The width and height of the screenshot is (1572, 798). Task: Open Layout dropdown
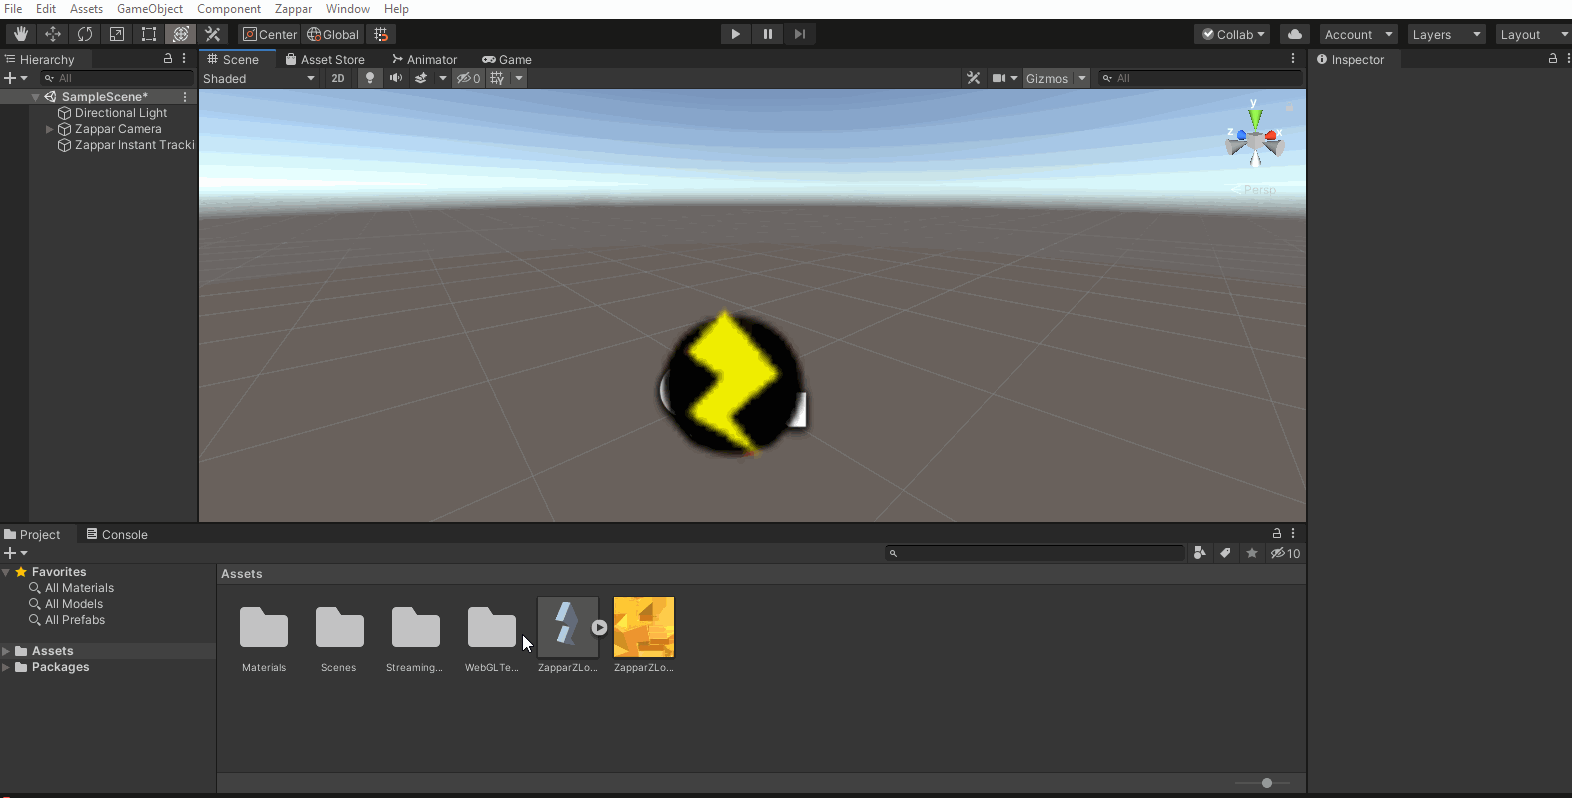pos(1534,34)
